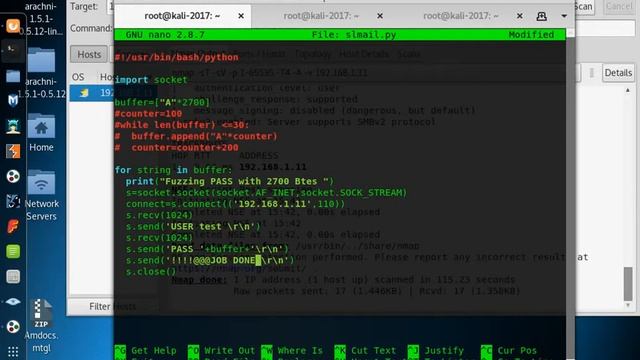640x360 pixels.
Task: Open the Files folder icon in the dock
Action: [x=13, y=76]
